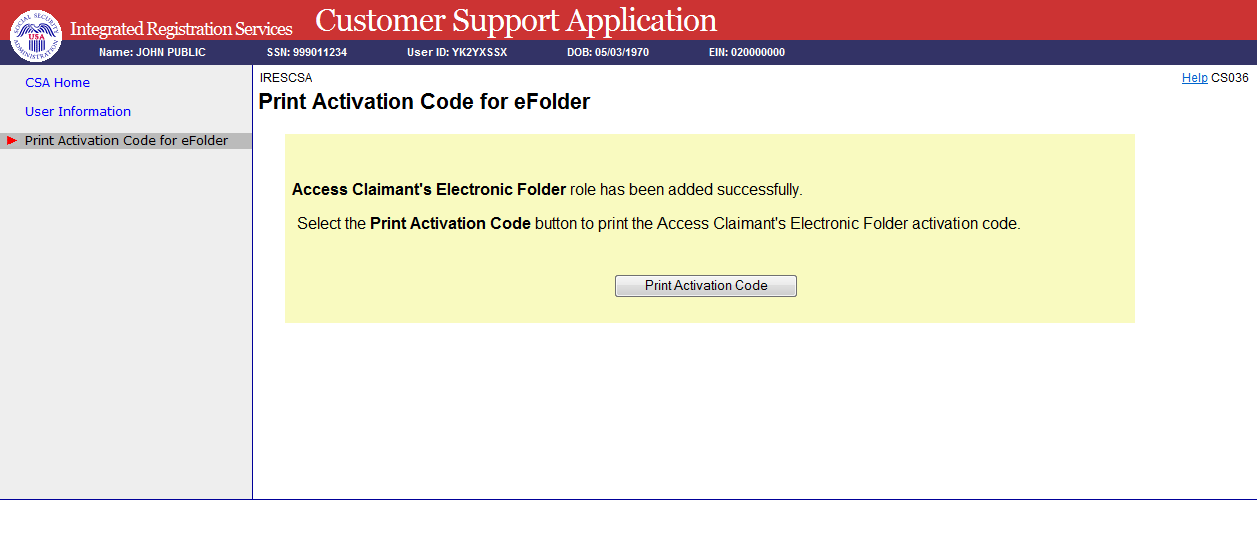Click the CS036 screen code
Screen dimensions: 1257x536
click(x=1230, y=78)
